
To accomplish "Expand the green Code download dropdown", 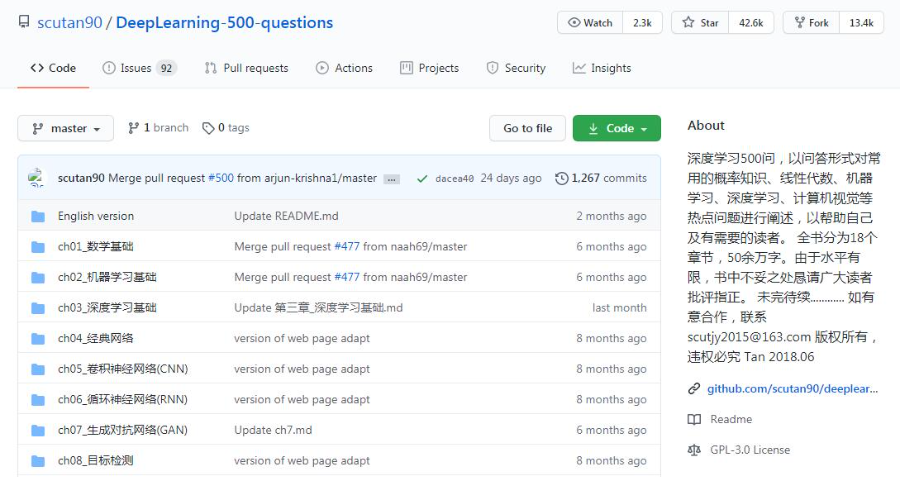I will (x=616, y=128).
